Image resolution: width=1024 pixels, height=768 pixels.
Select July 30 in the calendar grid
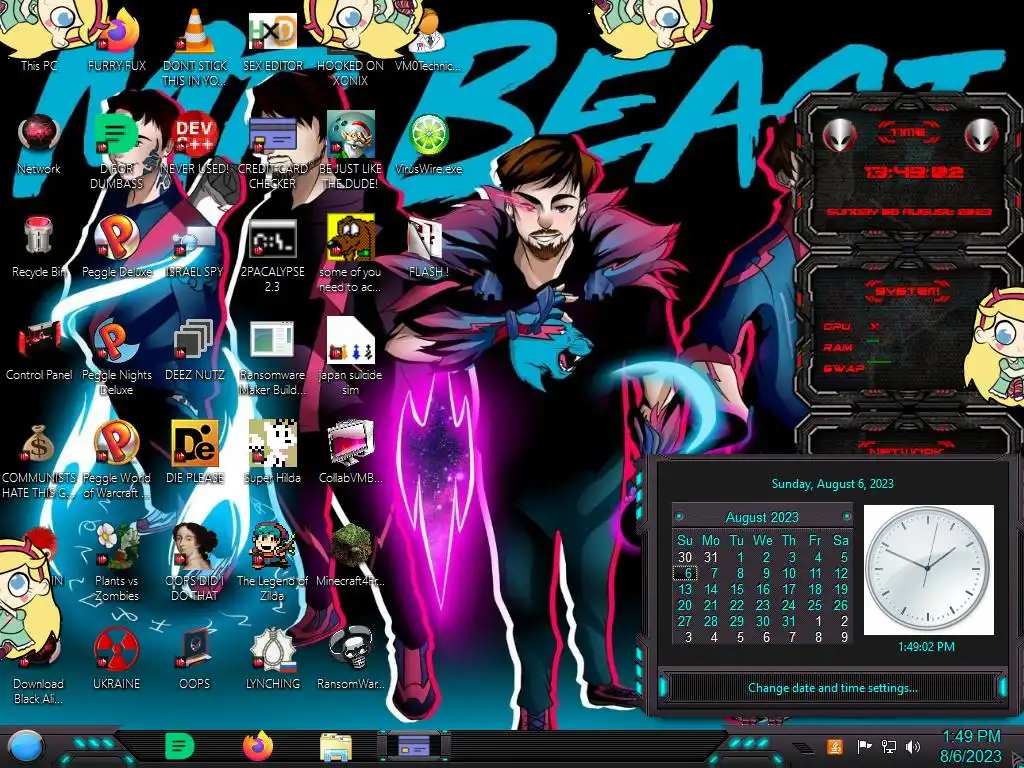pos(685,558)
